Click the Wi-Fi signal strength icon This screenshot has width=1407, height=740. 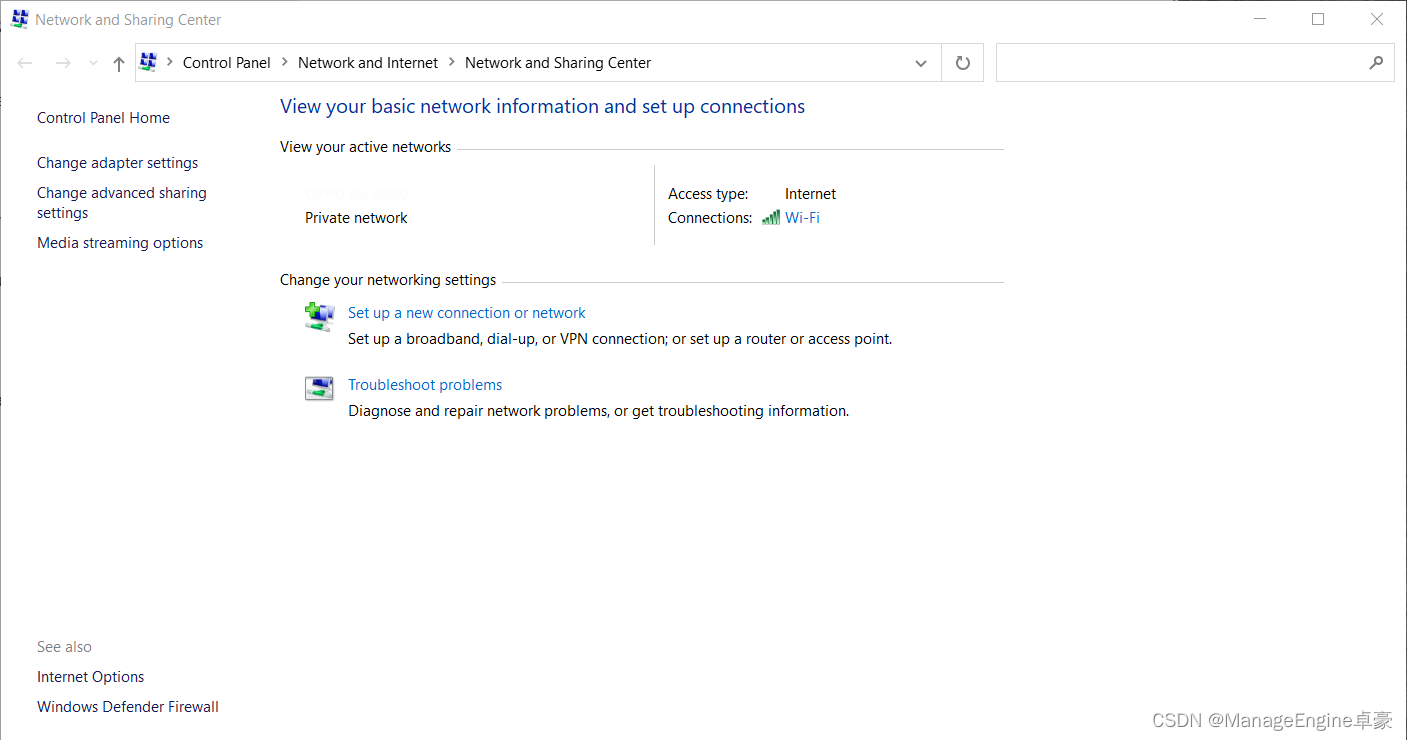[x=771, y=218]
